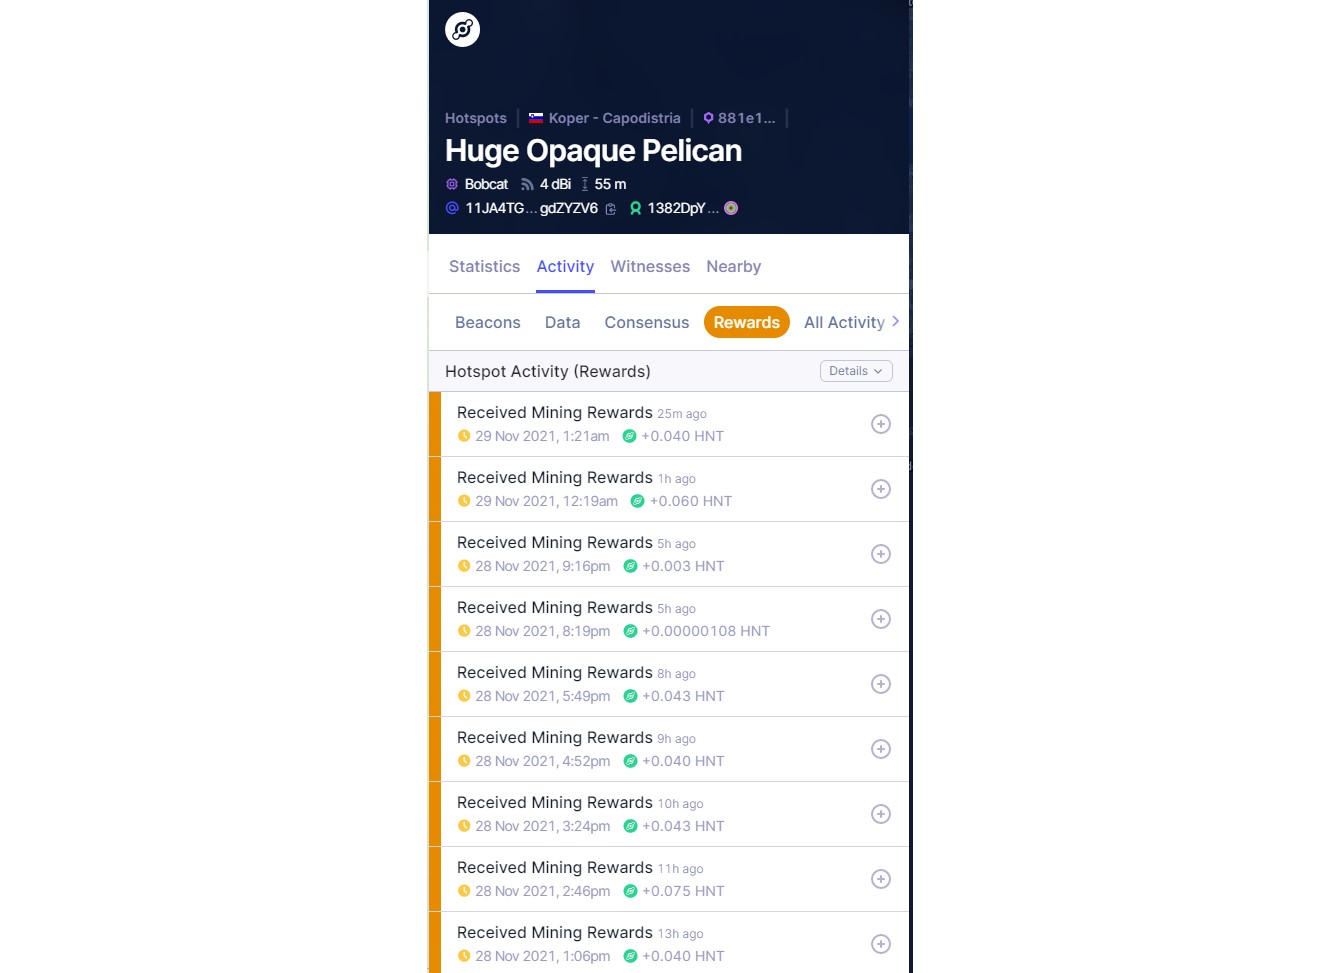Click the Helium logo icon at top

(x=462, y=29)
